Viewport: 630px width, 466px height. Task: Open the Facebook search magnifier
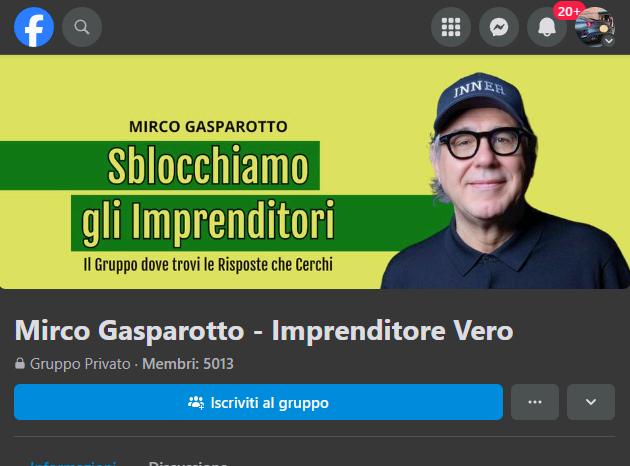point(82,27)
